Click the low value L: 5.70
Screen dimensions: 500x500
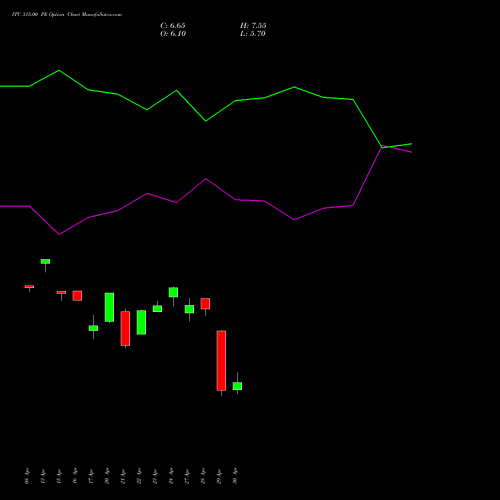tap(253, 34)
